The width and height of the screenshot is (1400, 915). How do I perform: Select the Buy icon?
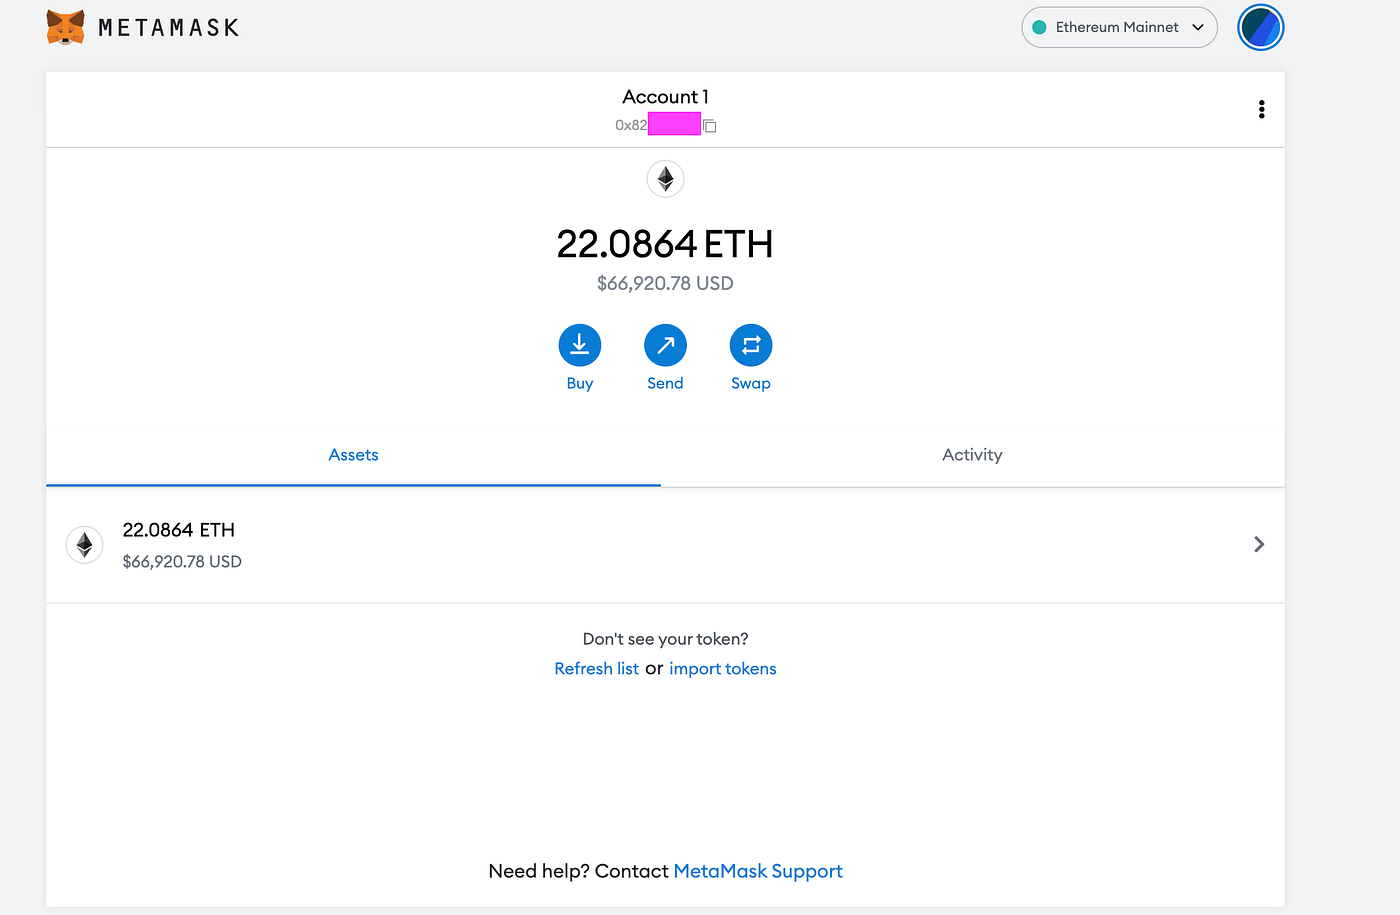580,345
